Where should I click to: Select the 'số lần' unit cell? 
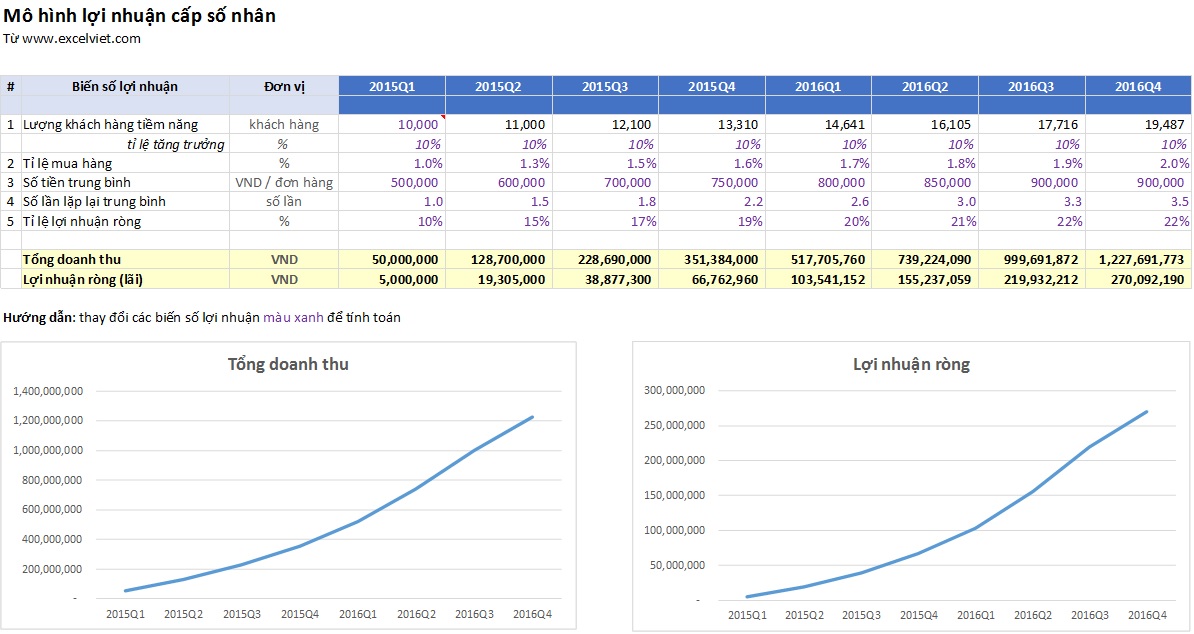click(x=284, y=201)
